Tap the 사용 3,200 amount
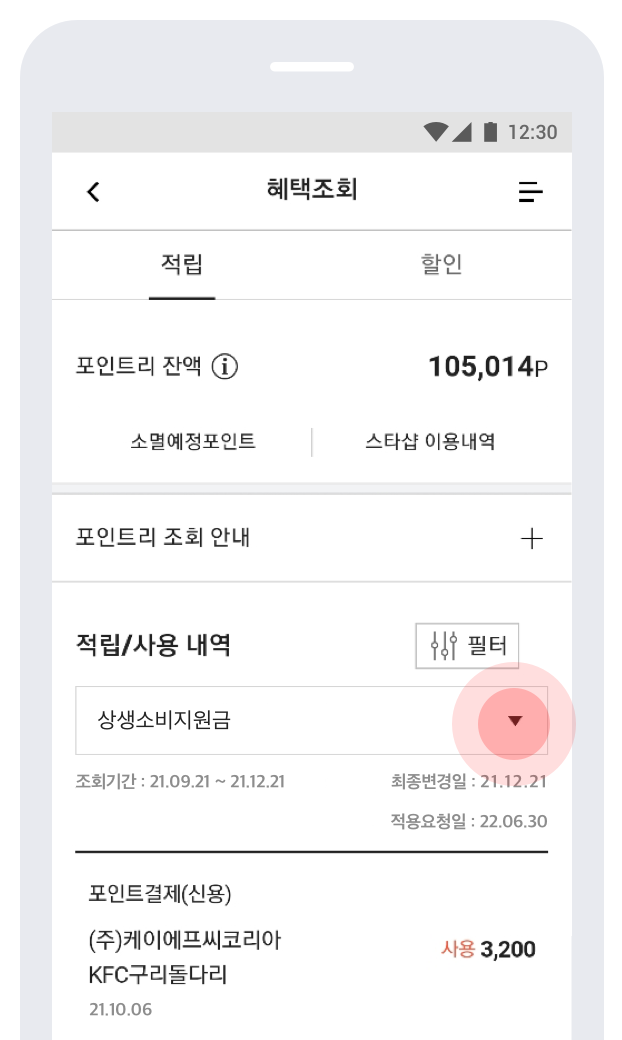Viewport: 622px width, 1040px height. 488,949
